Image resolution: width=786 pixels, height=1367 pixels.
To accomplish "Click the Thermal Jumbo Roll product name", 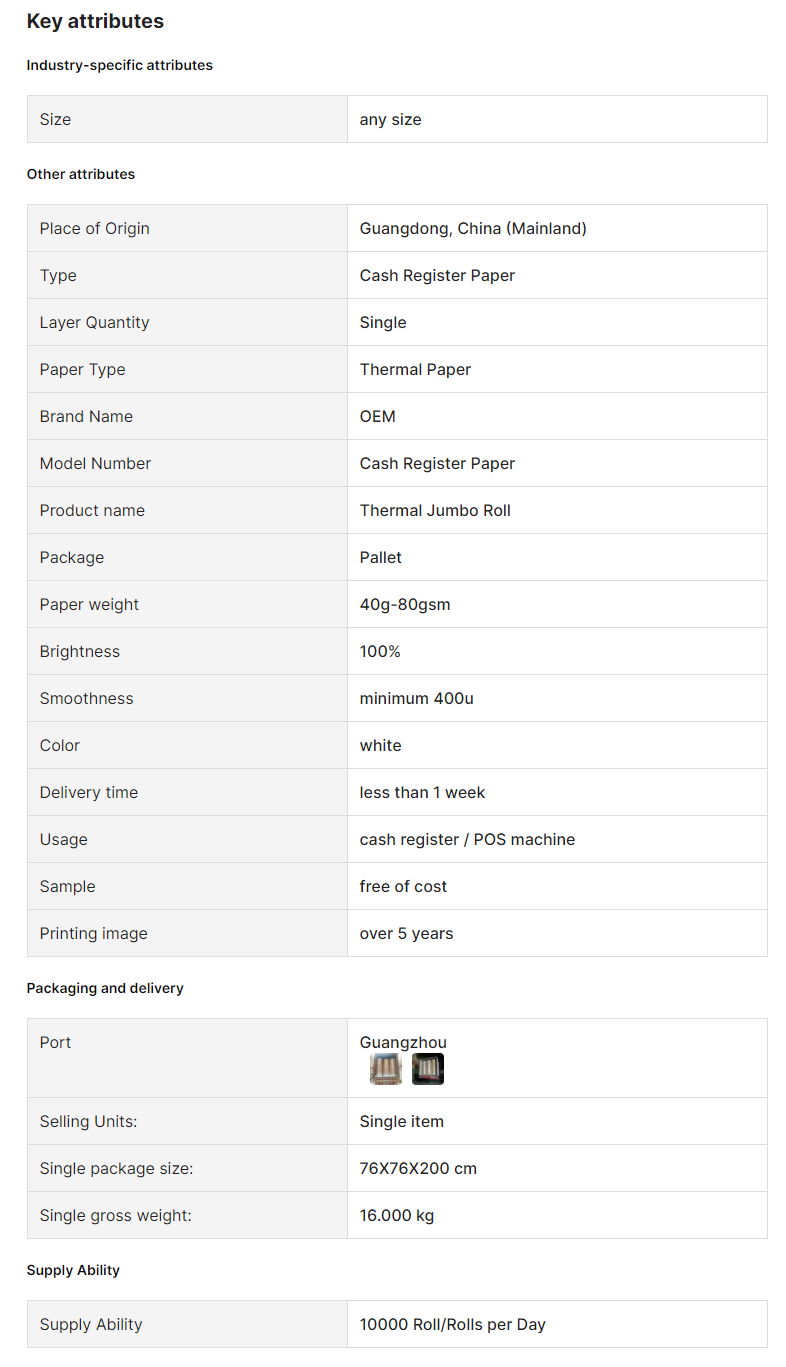I will [435, 510].
